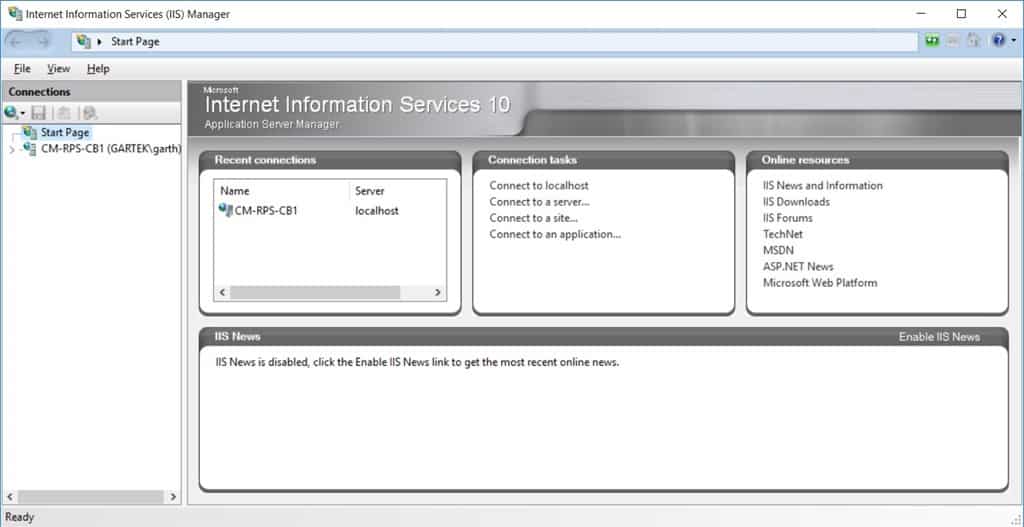Image resolution: width=1024 pixels, height=527 pixels.
Task: Click Recent connections horizontal scrollbar thumb
Action: click(x=315, y=293)
